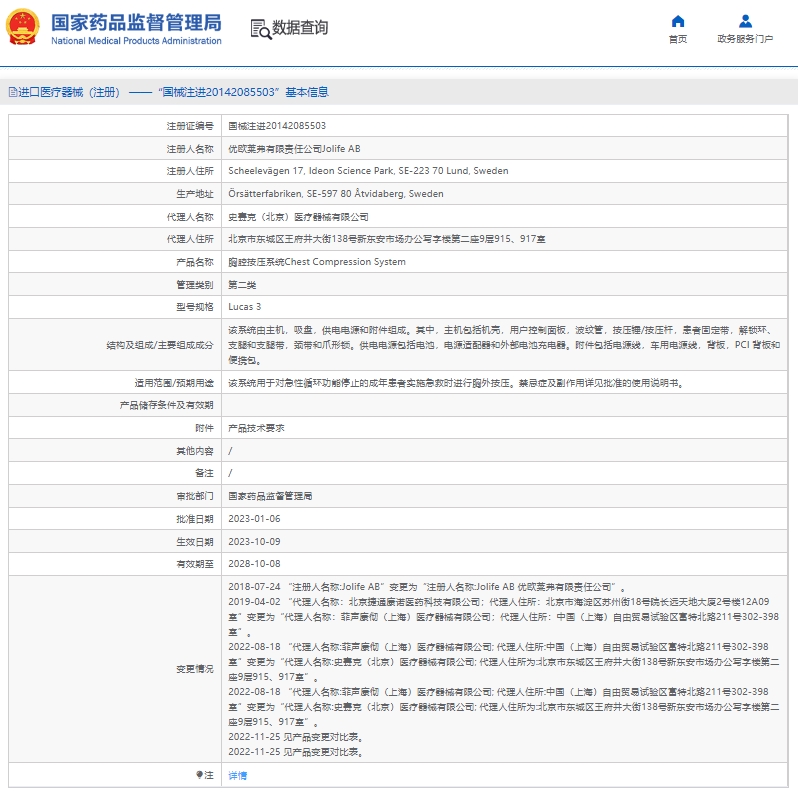Viewport: 798px width, 792px height.
Task: Select approval date 2023-01-06
Action: coord(254,519)
